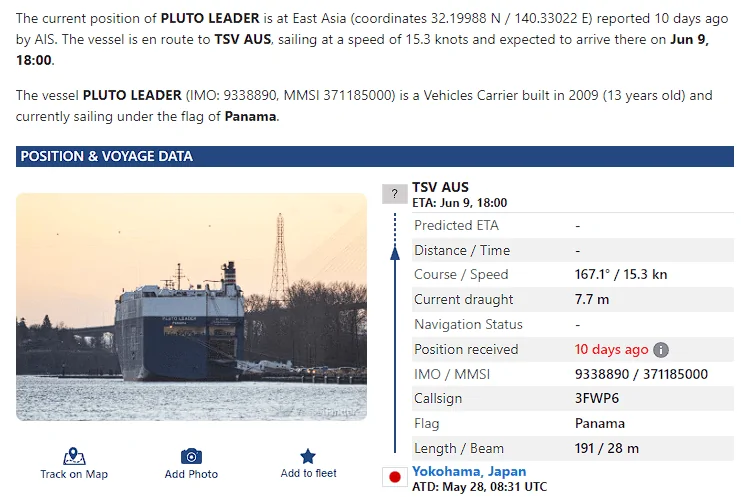Click the Course / Speed row label
The height and width of the screenshot is (497, 741).
tap(461, 274)
